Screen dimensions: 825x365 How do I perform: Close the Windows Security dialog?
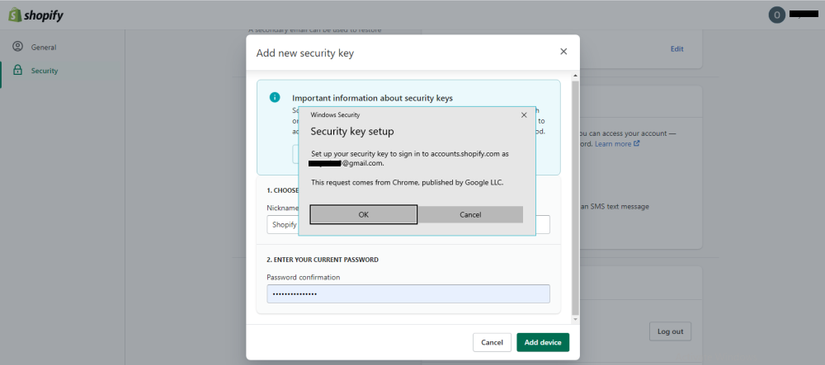click(524, 115)
